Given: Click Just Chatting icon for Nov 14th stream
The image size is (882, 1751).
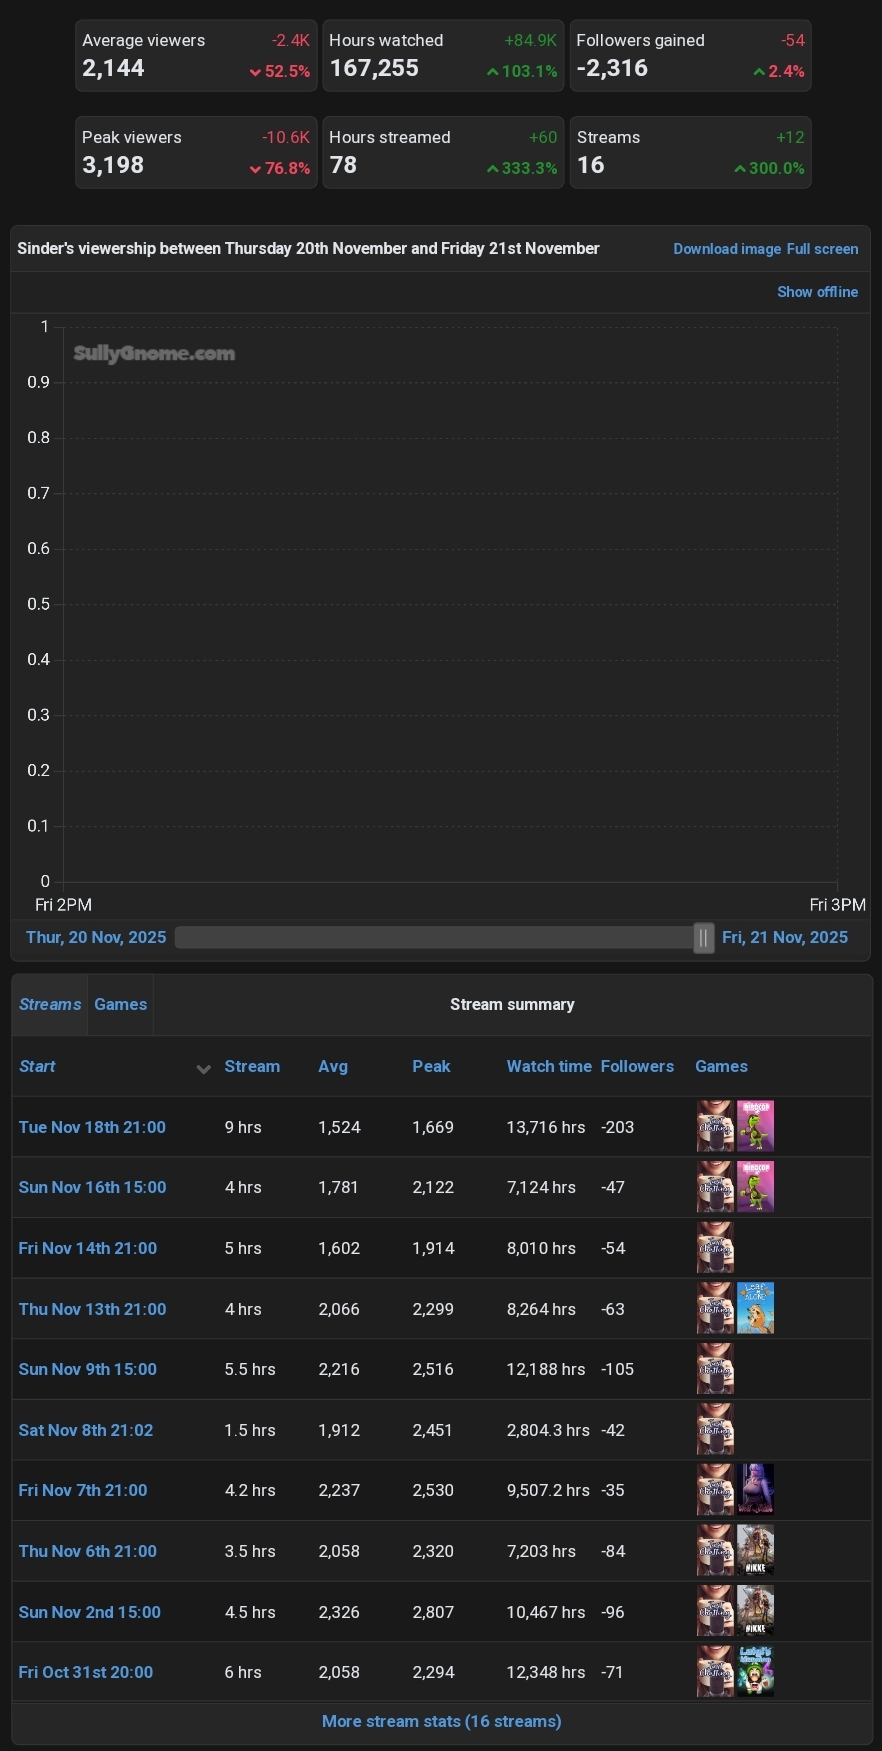Looking at the screenshot, I should 715,1247.
